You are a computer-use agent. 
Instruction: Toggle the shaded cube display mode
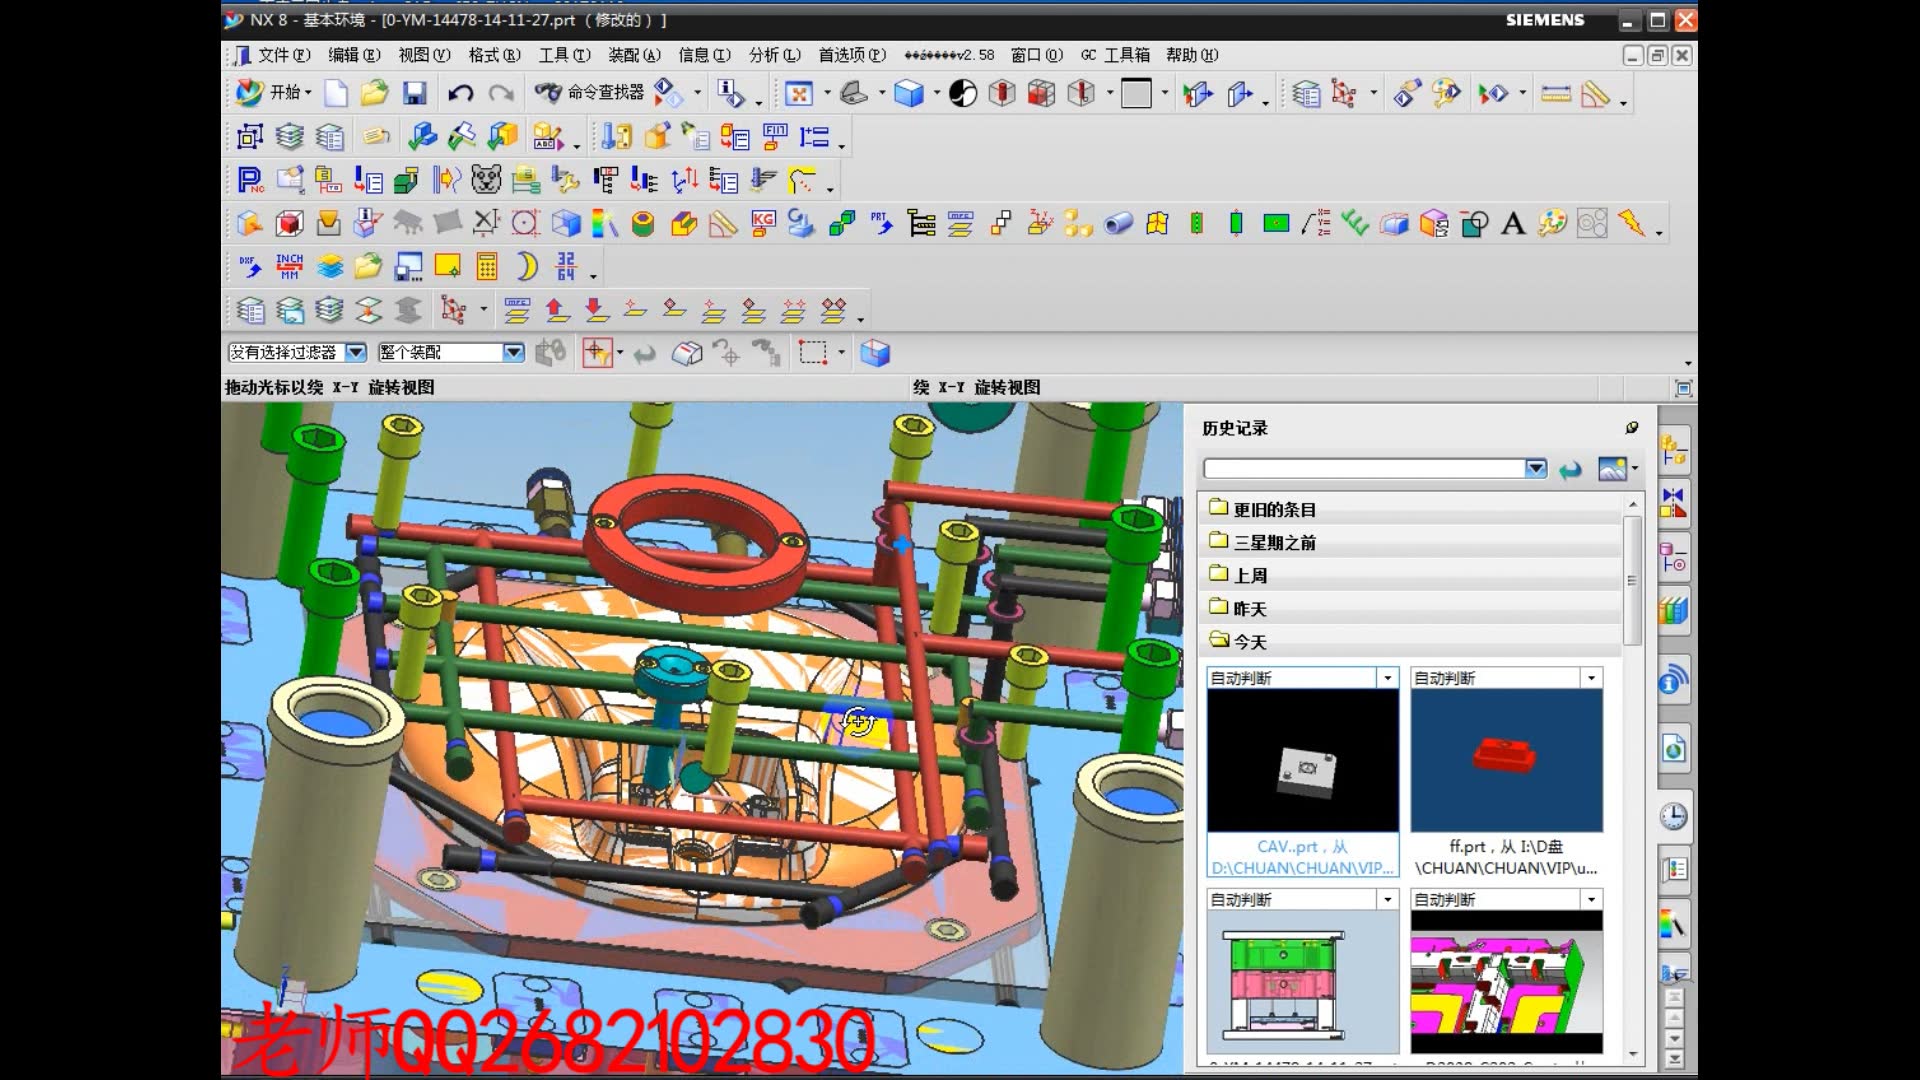point(876,352)
